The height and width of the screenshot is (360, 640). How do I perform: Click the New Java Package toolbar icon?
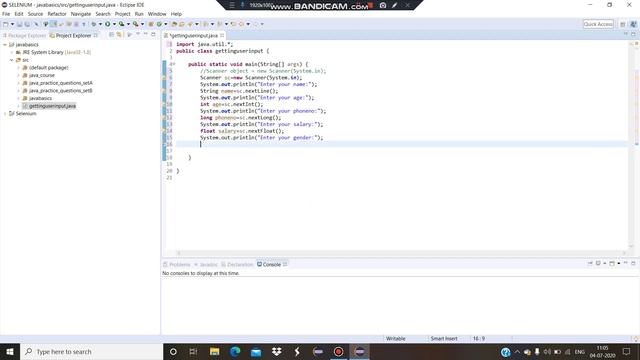151,24
